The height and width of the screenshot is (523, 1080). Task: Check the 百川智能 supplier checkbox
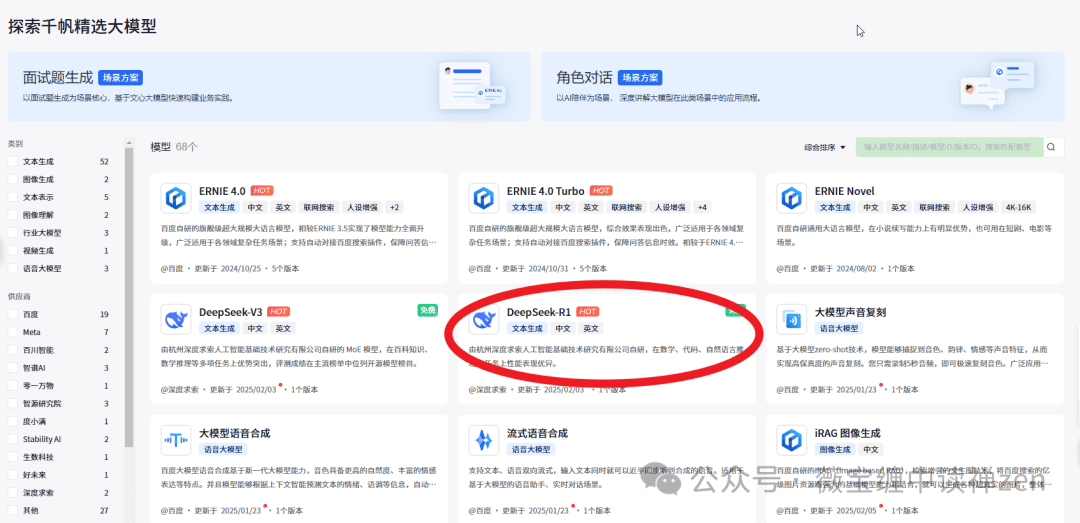[x=12, y=350]
